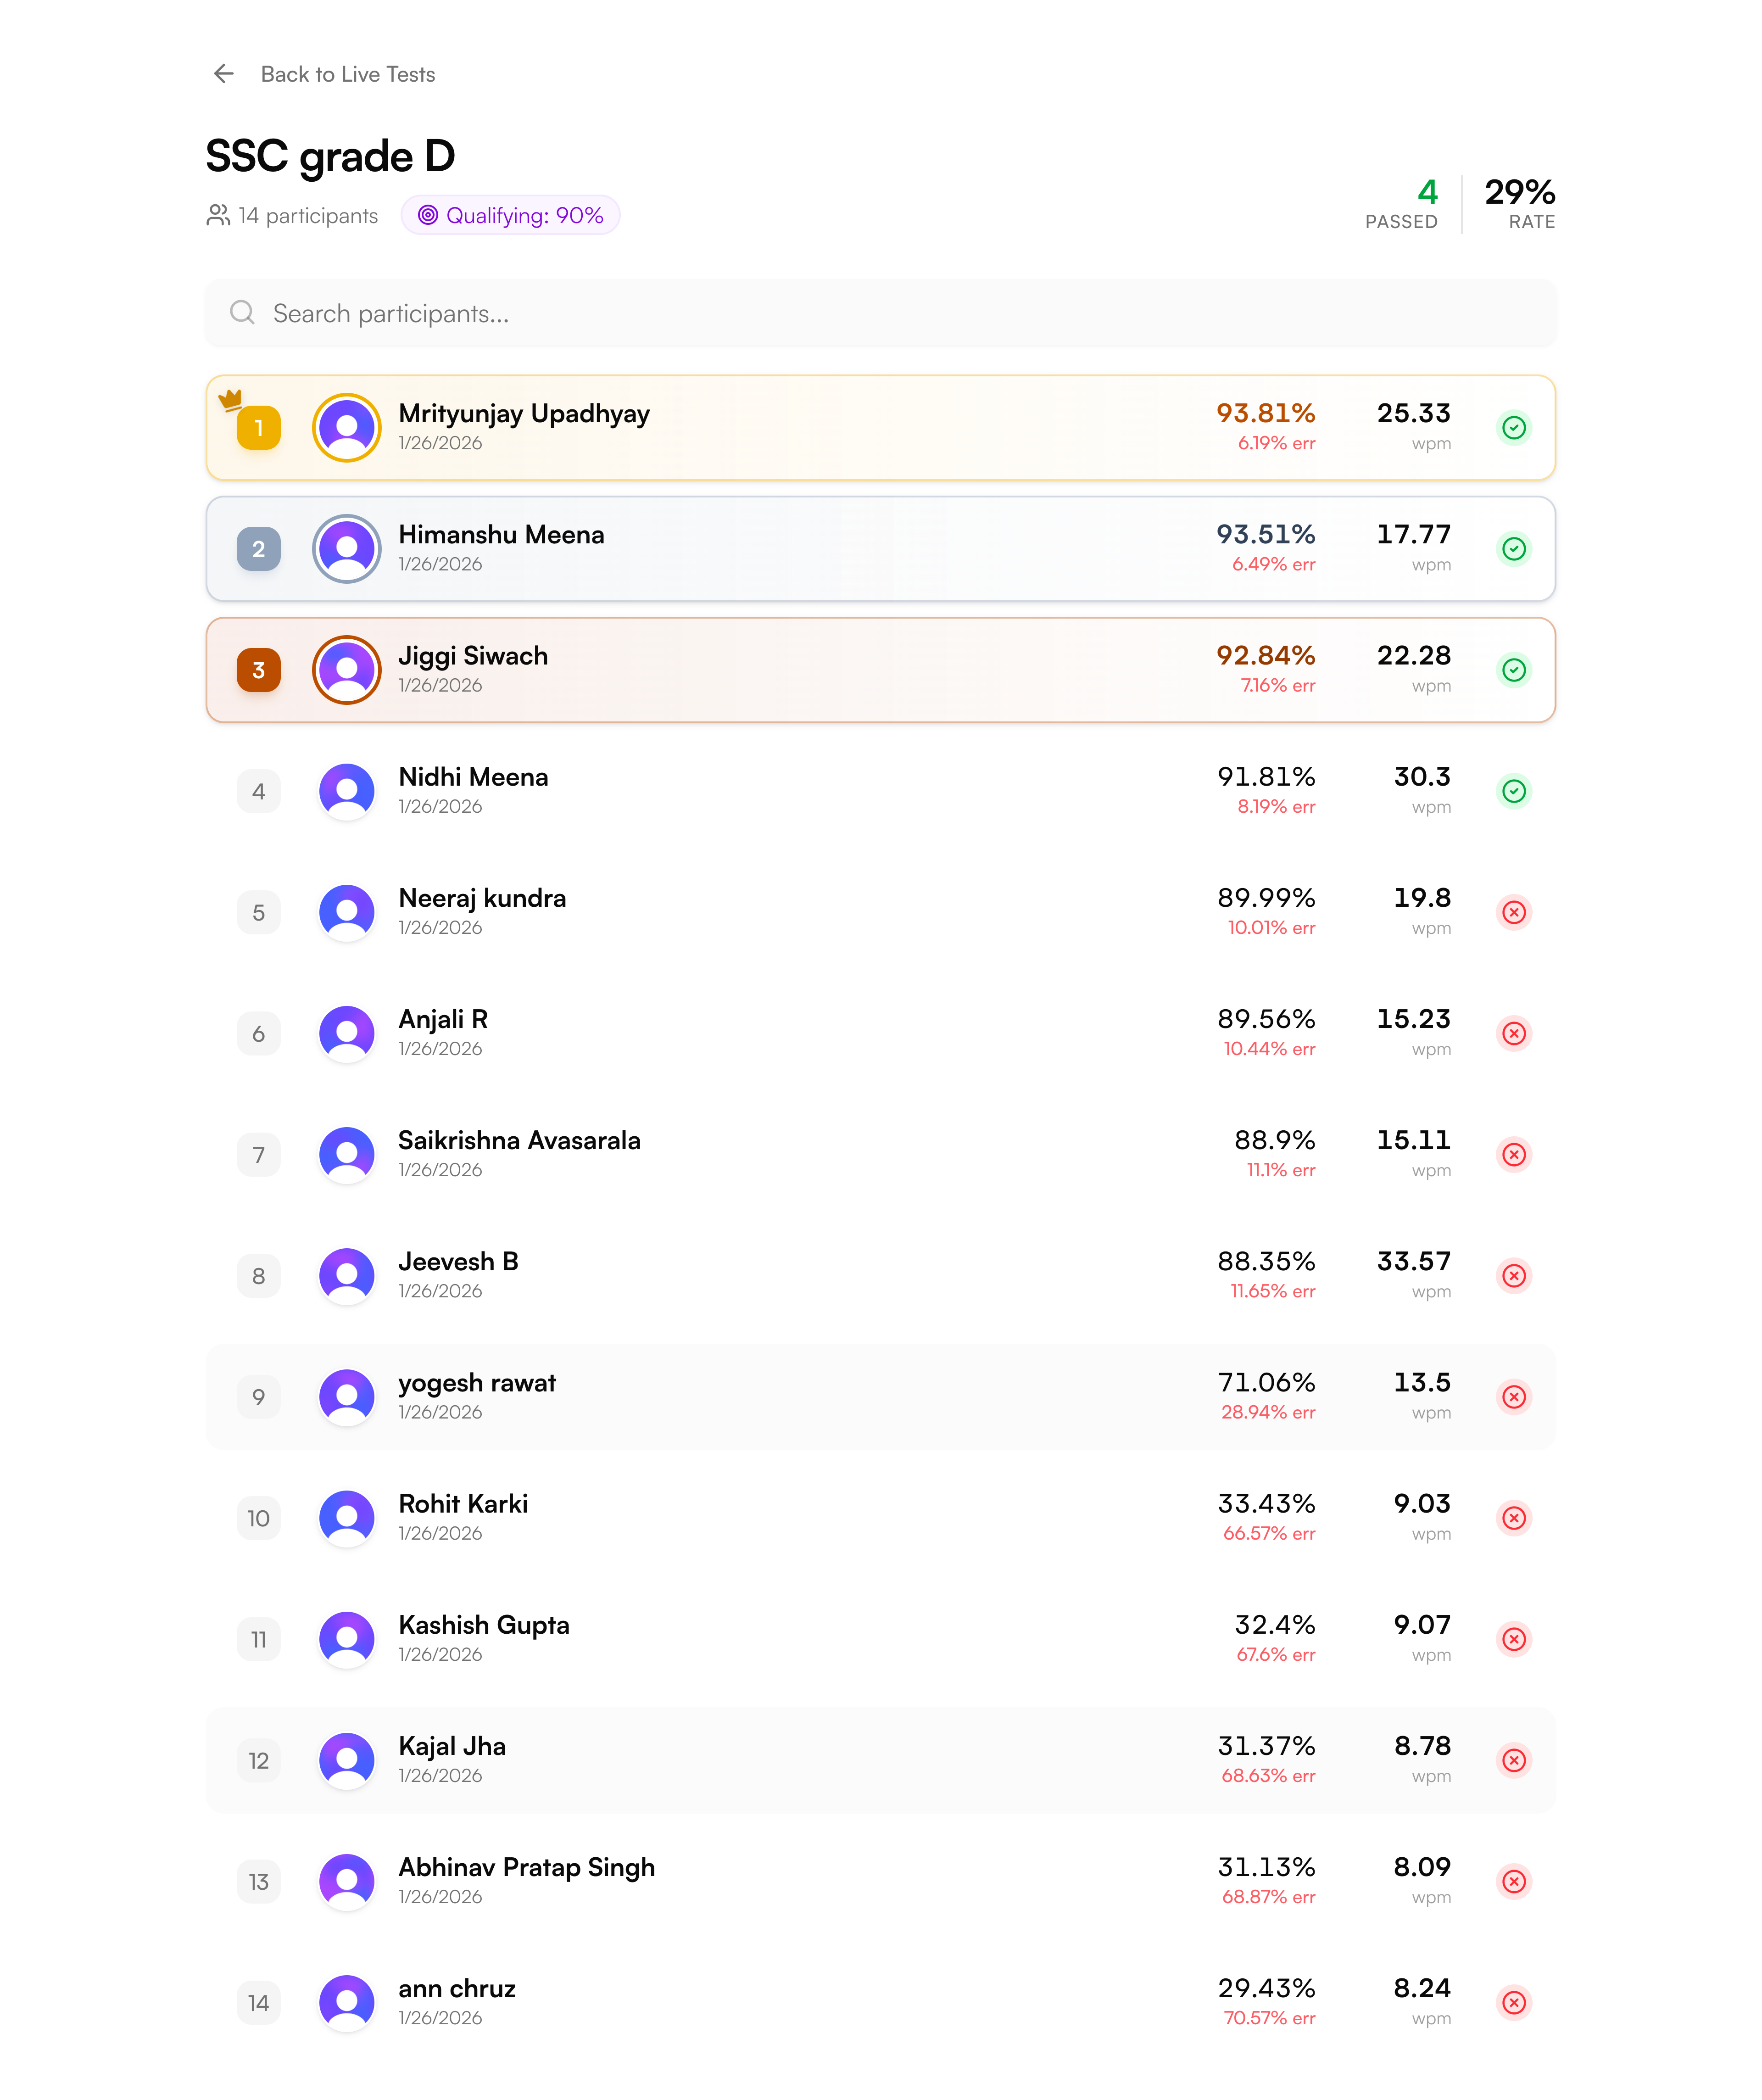Click Nidhi Meena's green pass checkmark
The image size is (1762, 2100).
pyautogui.click(x=1514, y=791)
